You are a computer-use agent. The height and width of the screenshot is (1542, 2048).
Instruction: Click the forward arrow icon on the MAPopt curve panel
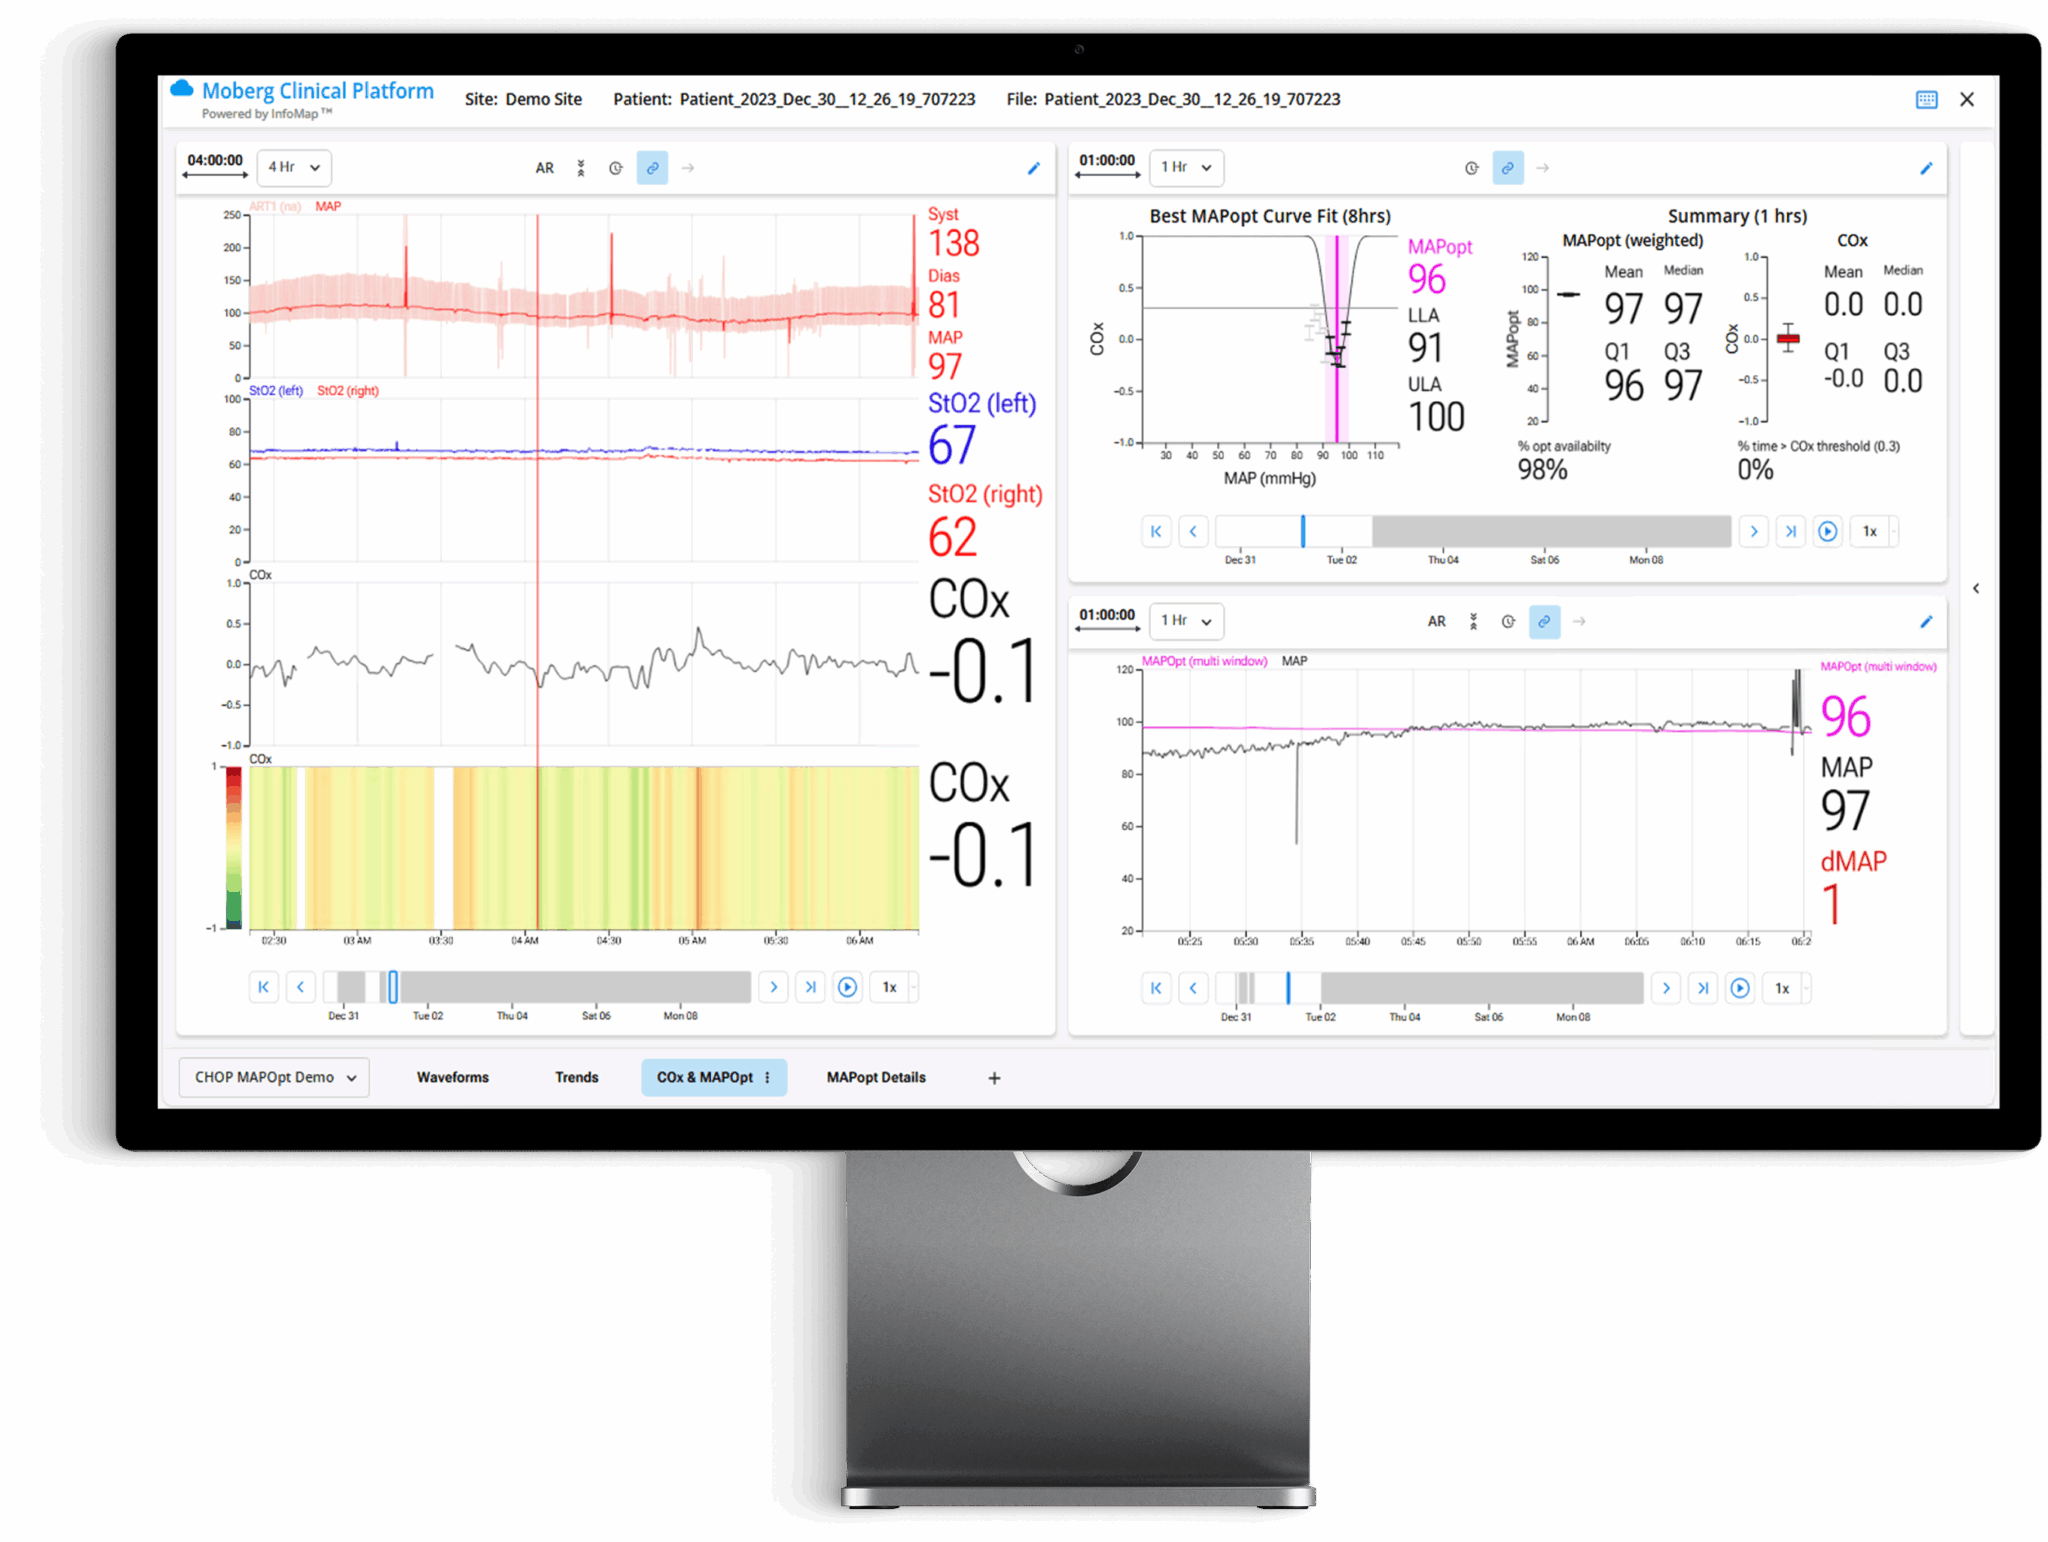click(x=1543, y=168)
